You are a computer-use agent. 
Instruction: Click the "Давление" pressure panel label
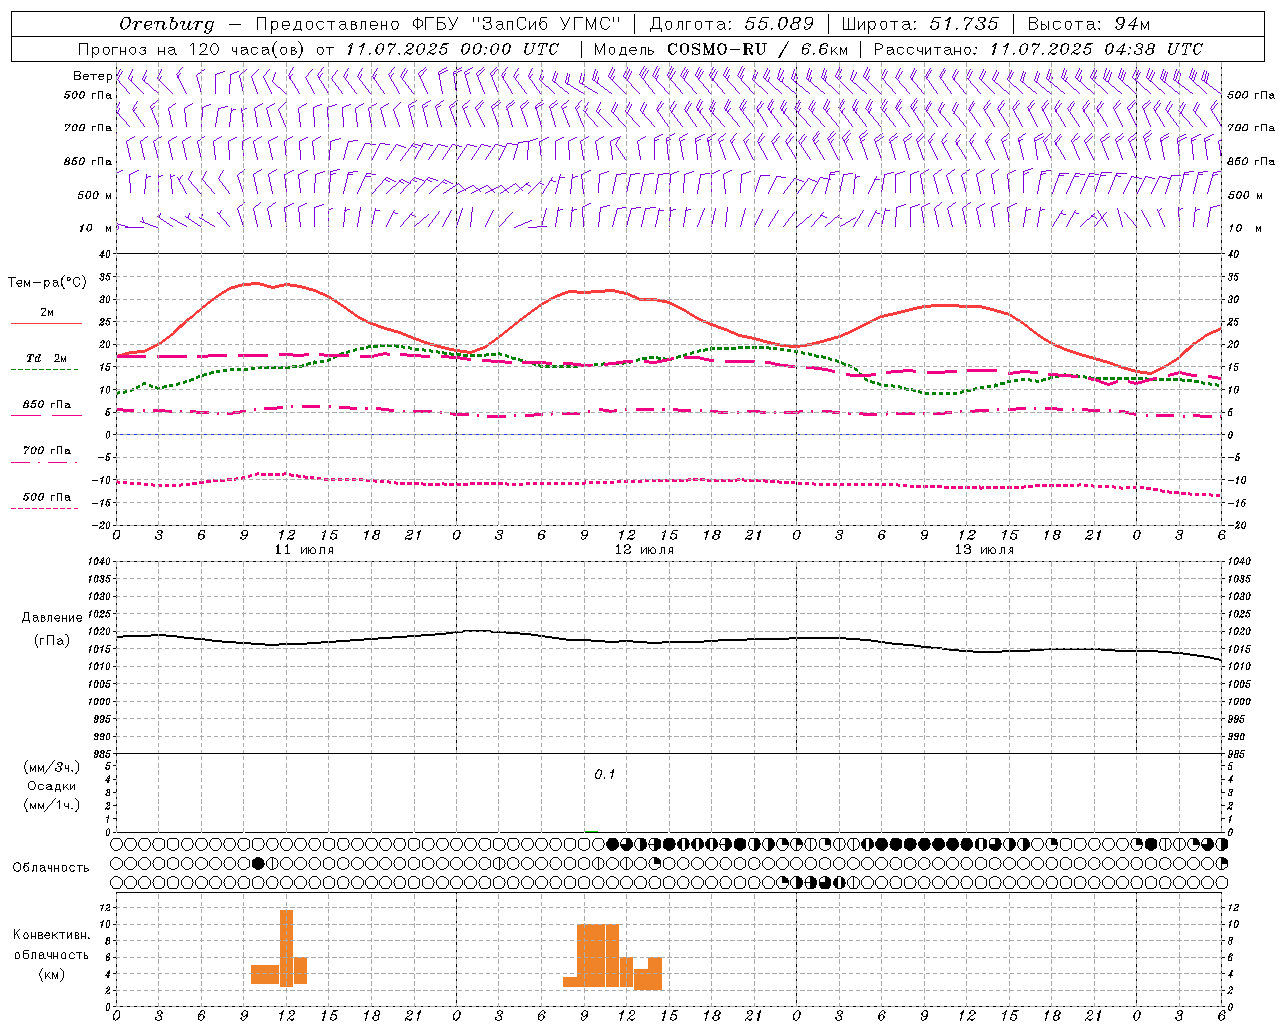(52, 618)
